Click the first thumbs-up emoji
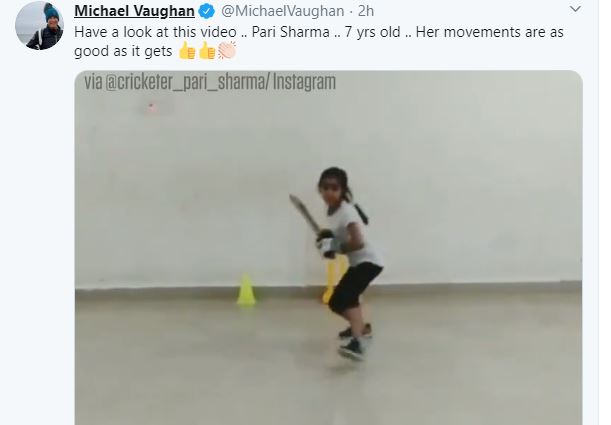 coord(187,51)
